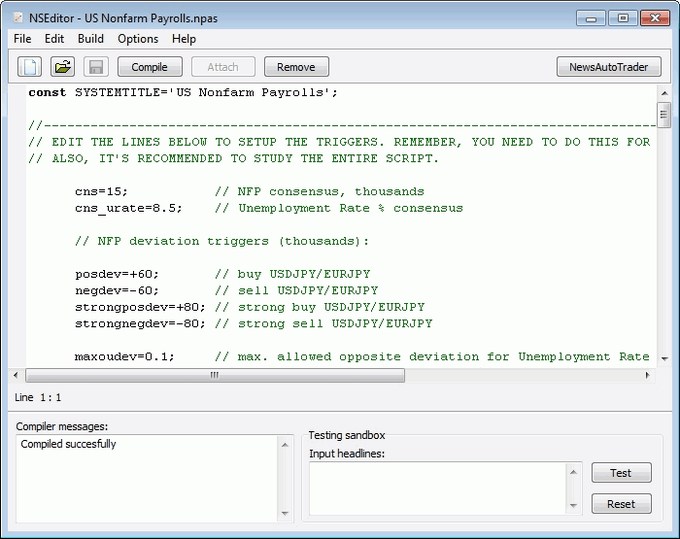
Task: Open NewsAutoTrader from toolbar
Action: 608,67
